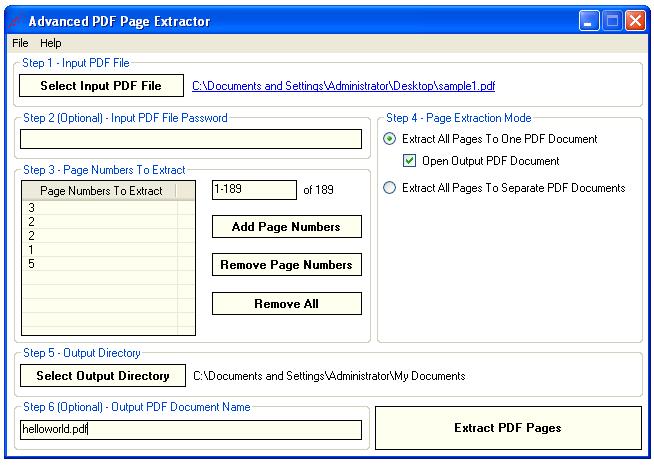
Task: Open the Help menu
Action: 50,43
